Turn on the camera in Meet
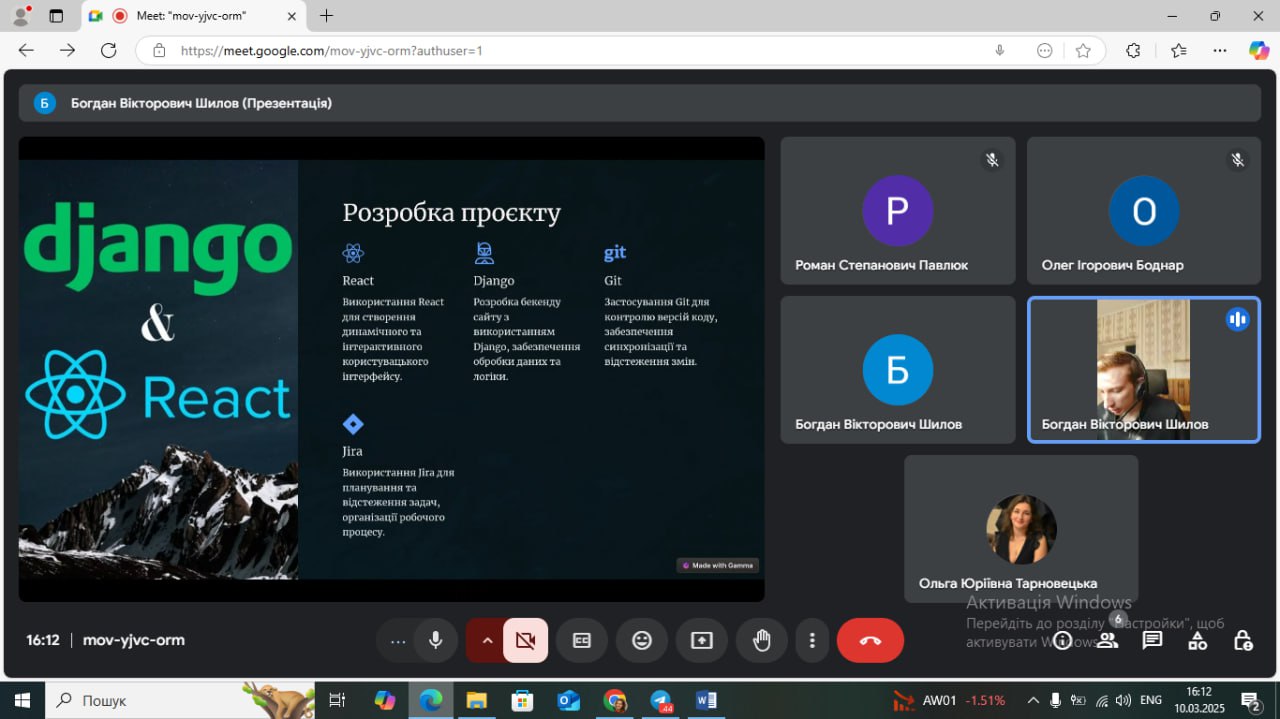 [x=525, y=640]
